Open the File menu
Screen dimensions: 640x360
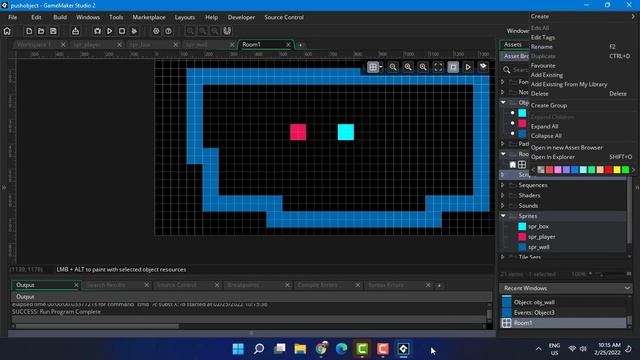click(13, 17)
